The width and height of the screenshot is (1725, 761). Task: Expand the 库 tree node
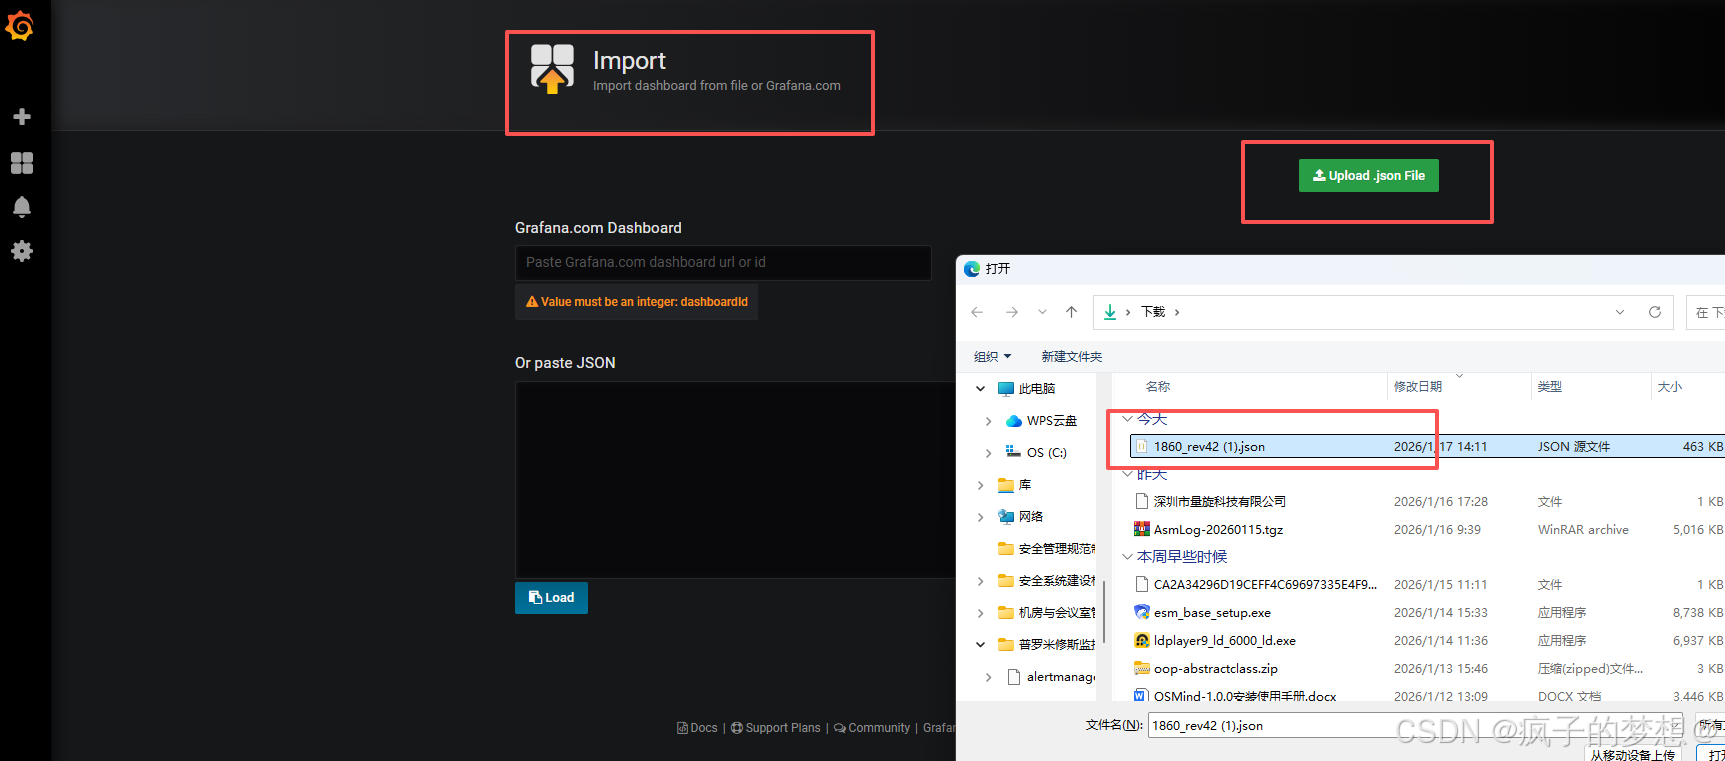click(x=980, y=485)
